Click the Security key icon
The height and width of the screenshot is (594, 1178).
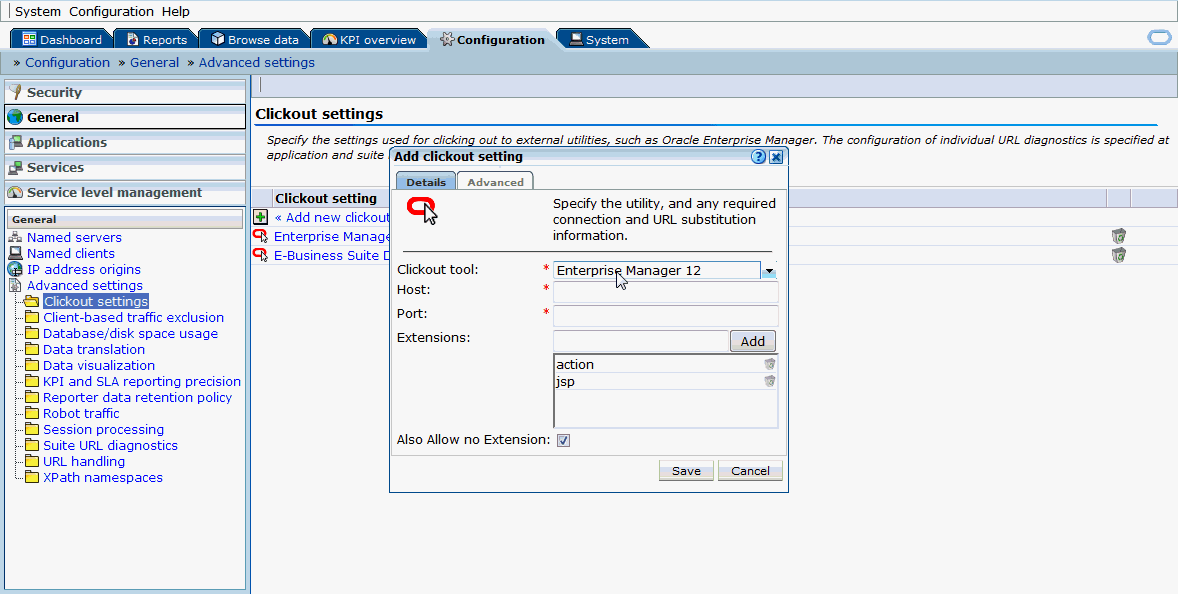[15, 92]
